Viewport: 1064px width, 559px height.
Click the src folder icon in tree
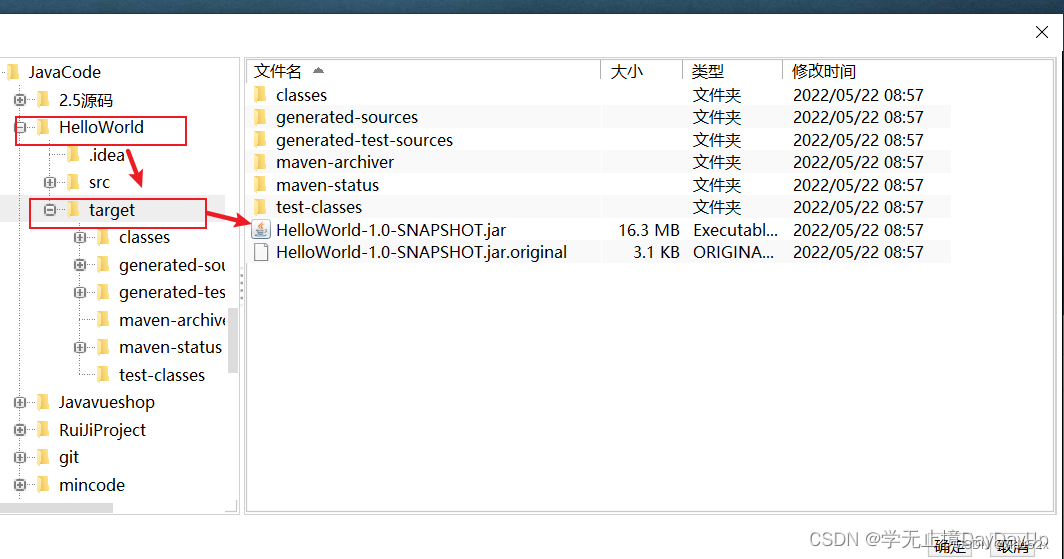[x=74, y=182]
